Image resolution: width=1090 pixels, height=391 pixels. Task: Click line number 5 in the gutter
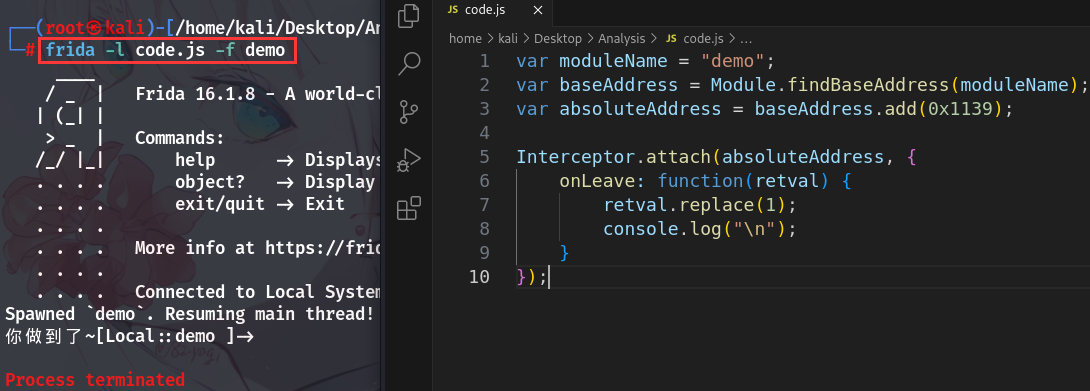click(x=485, y=157)
